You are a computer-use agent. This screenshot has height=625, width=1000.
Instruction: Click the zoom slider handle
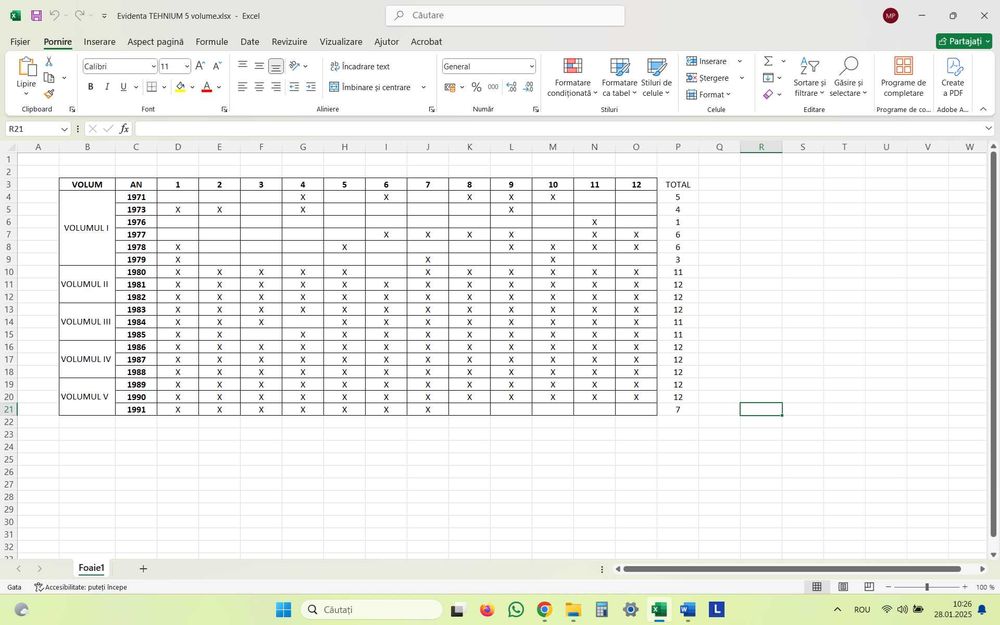click(x=927, y=587)
